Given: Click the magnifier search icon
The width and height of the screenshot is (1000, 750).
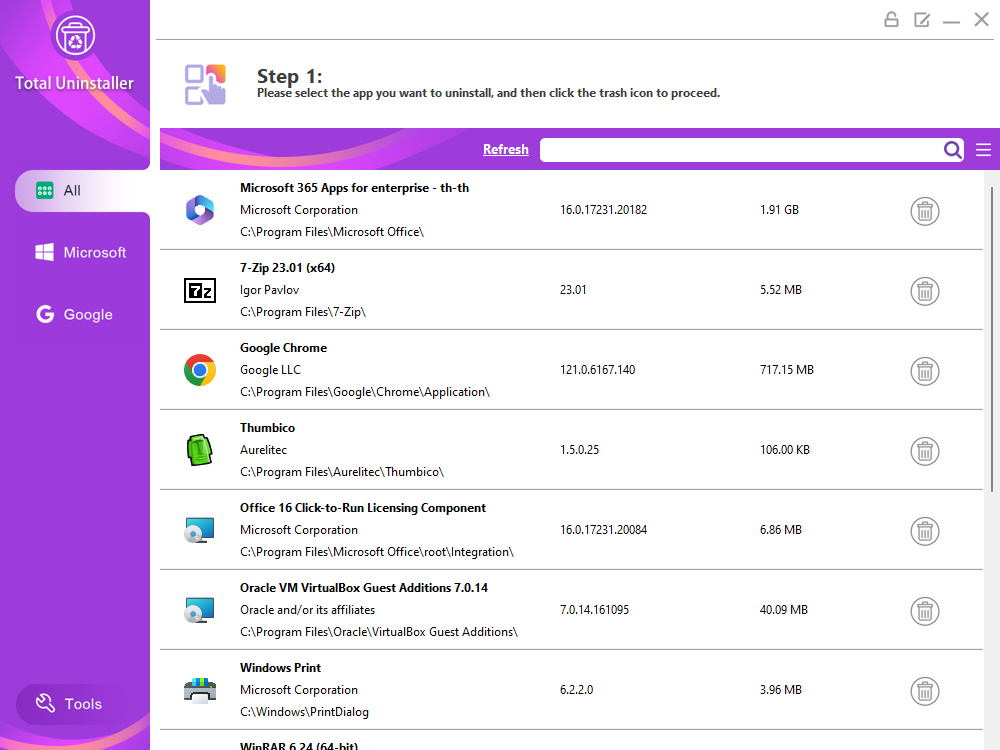Looking at the screenshot, I should tap(953, 150).
